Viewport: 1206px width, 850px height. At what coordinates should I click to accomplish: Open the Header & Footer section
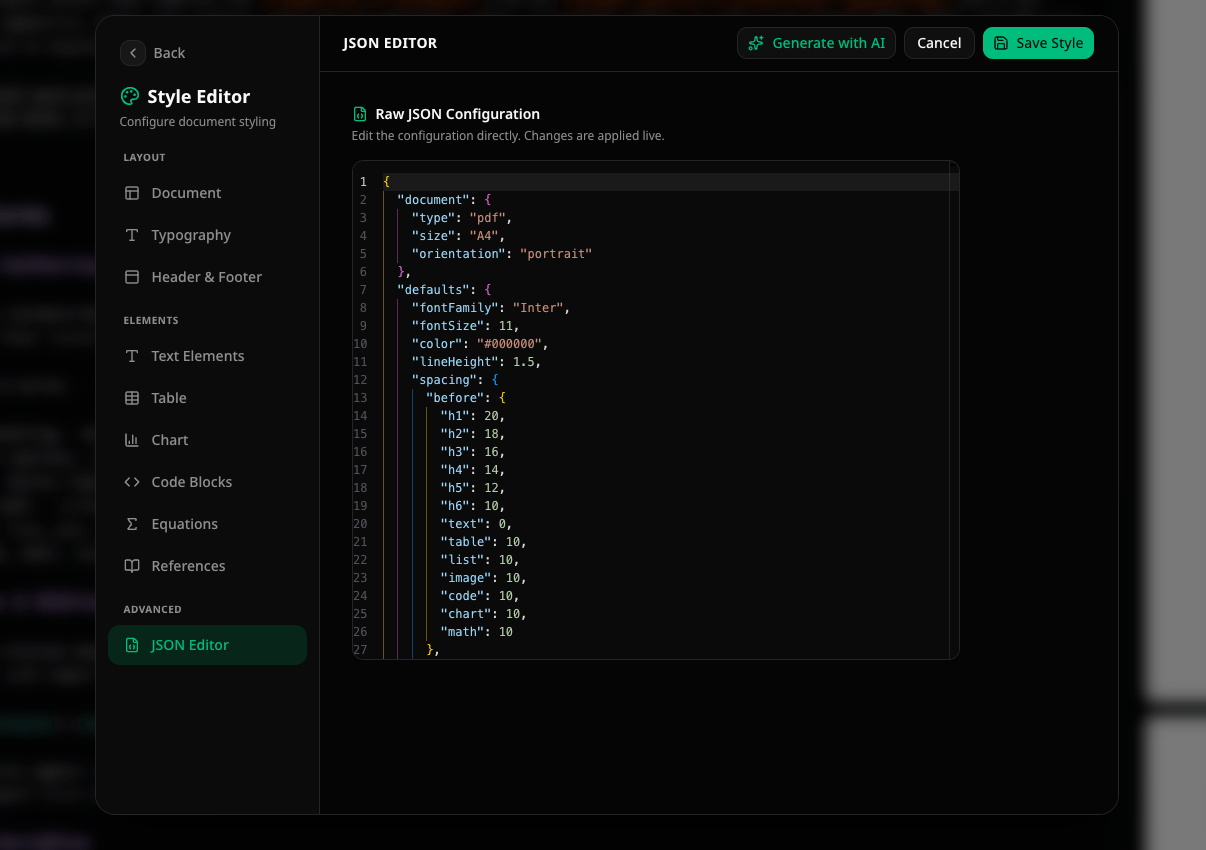tap(207, 277)
